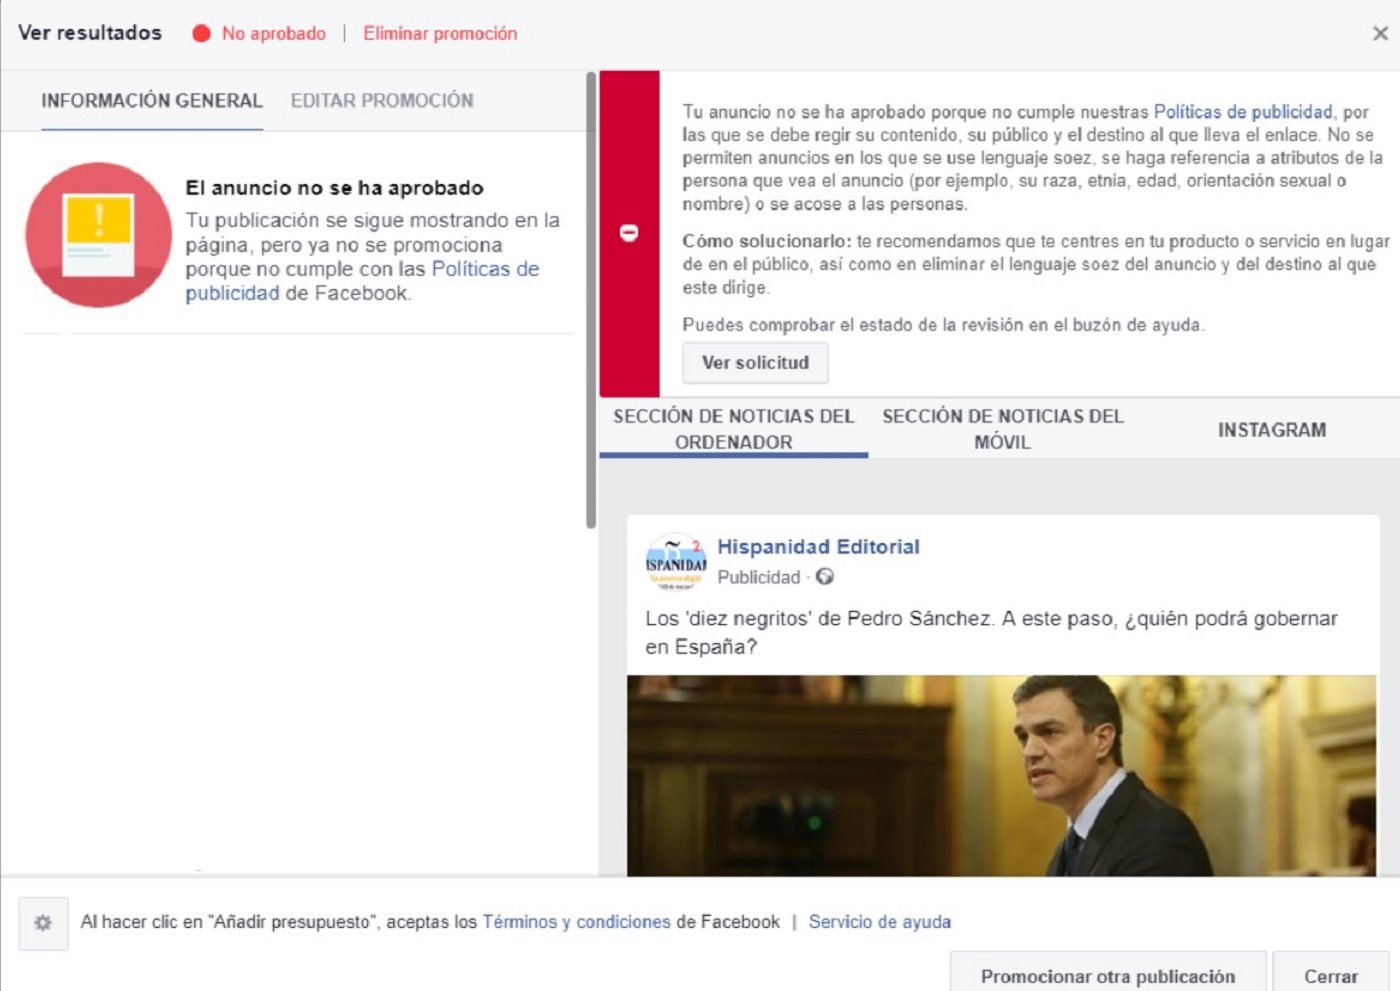Click the ad rejected warning illustration
The height and width of the screenshot is (991, 1400).
98,235
